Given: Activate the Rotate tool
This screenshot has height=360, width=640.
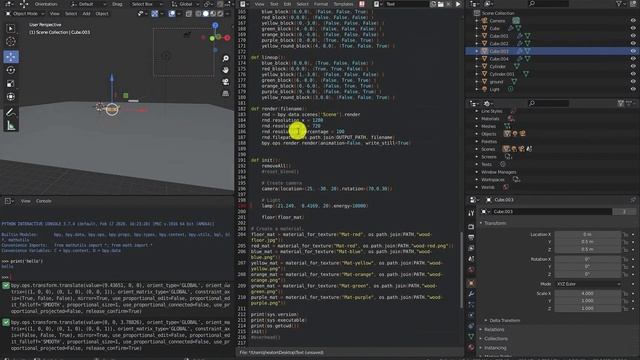Looking at the screenshot, I should (x=11, y=70).
